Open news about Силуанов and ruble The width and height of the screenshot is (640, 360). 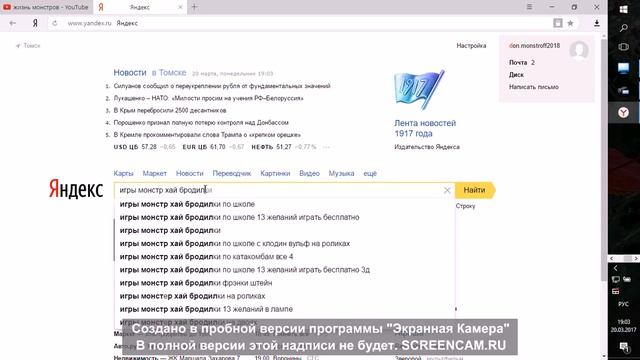point(222,86)
